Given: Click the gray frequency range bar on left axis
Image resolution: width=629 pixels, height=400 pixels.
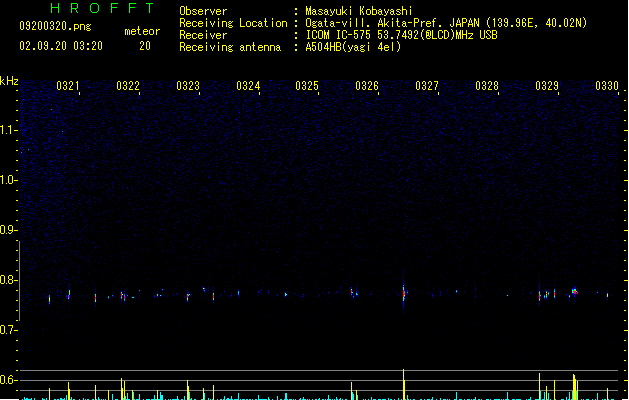Looking at the screenshot, I should 20,280.
